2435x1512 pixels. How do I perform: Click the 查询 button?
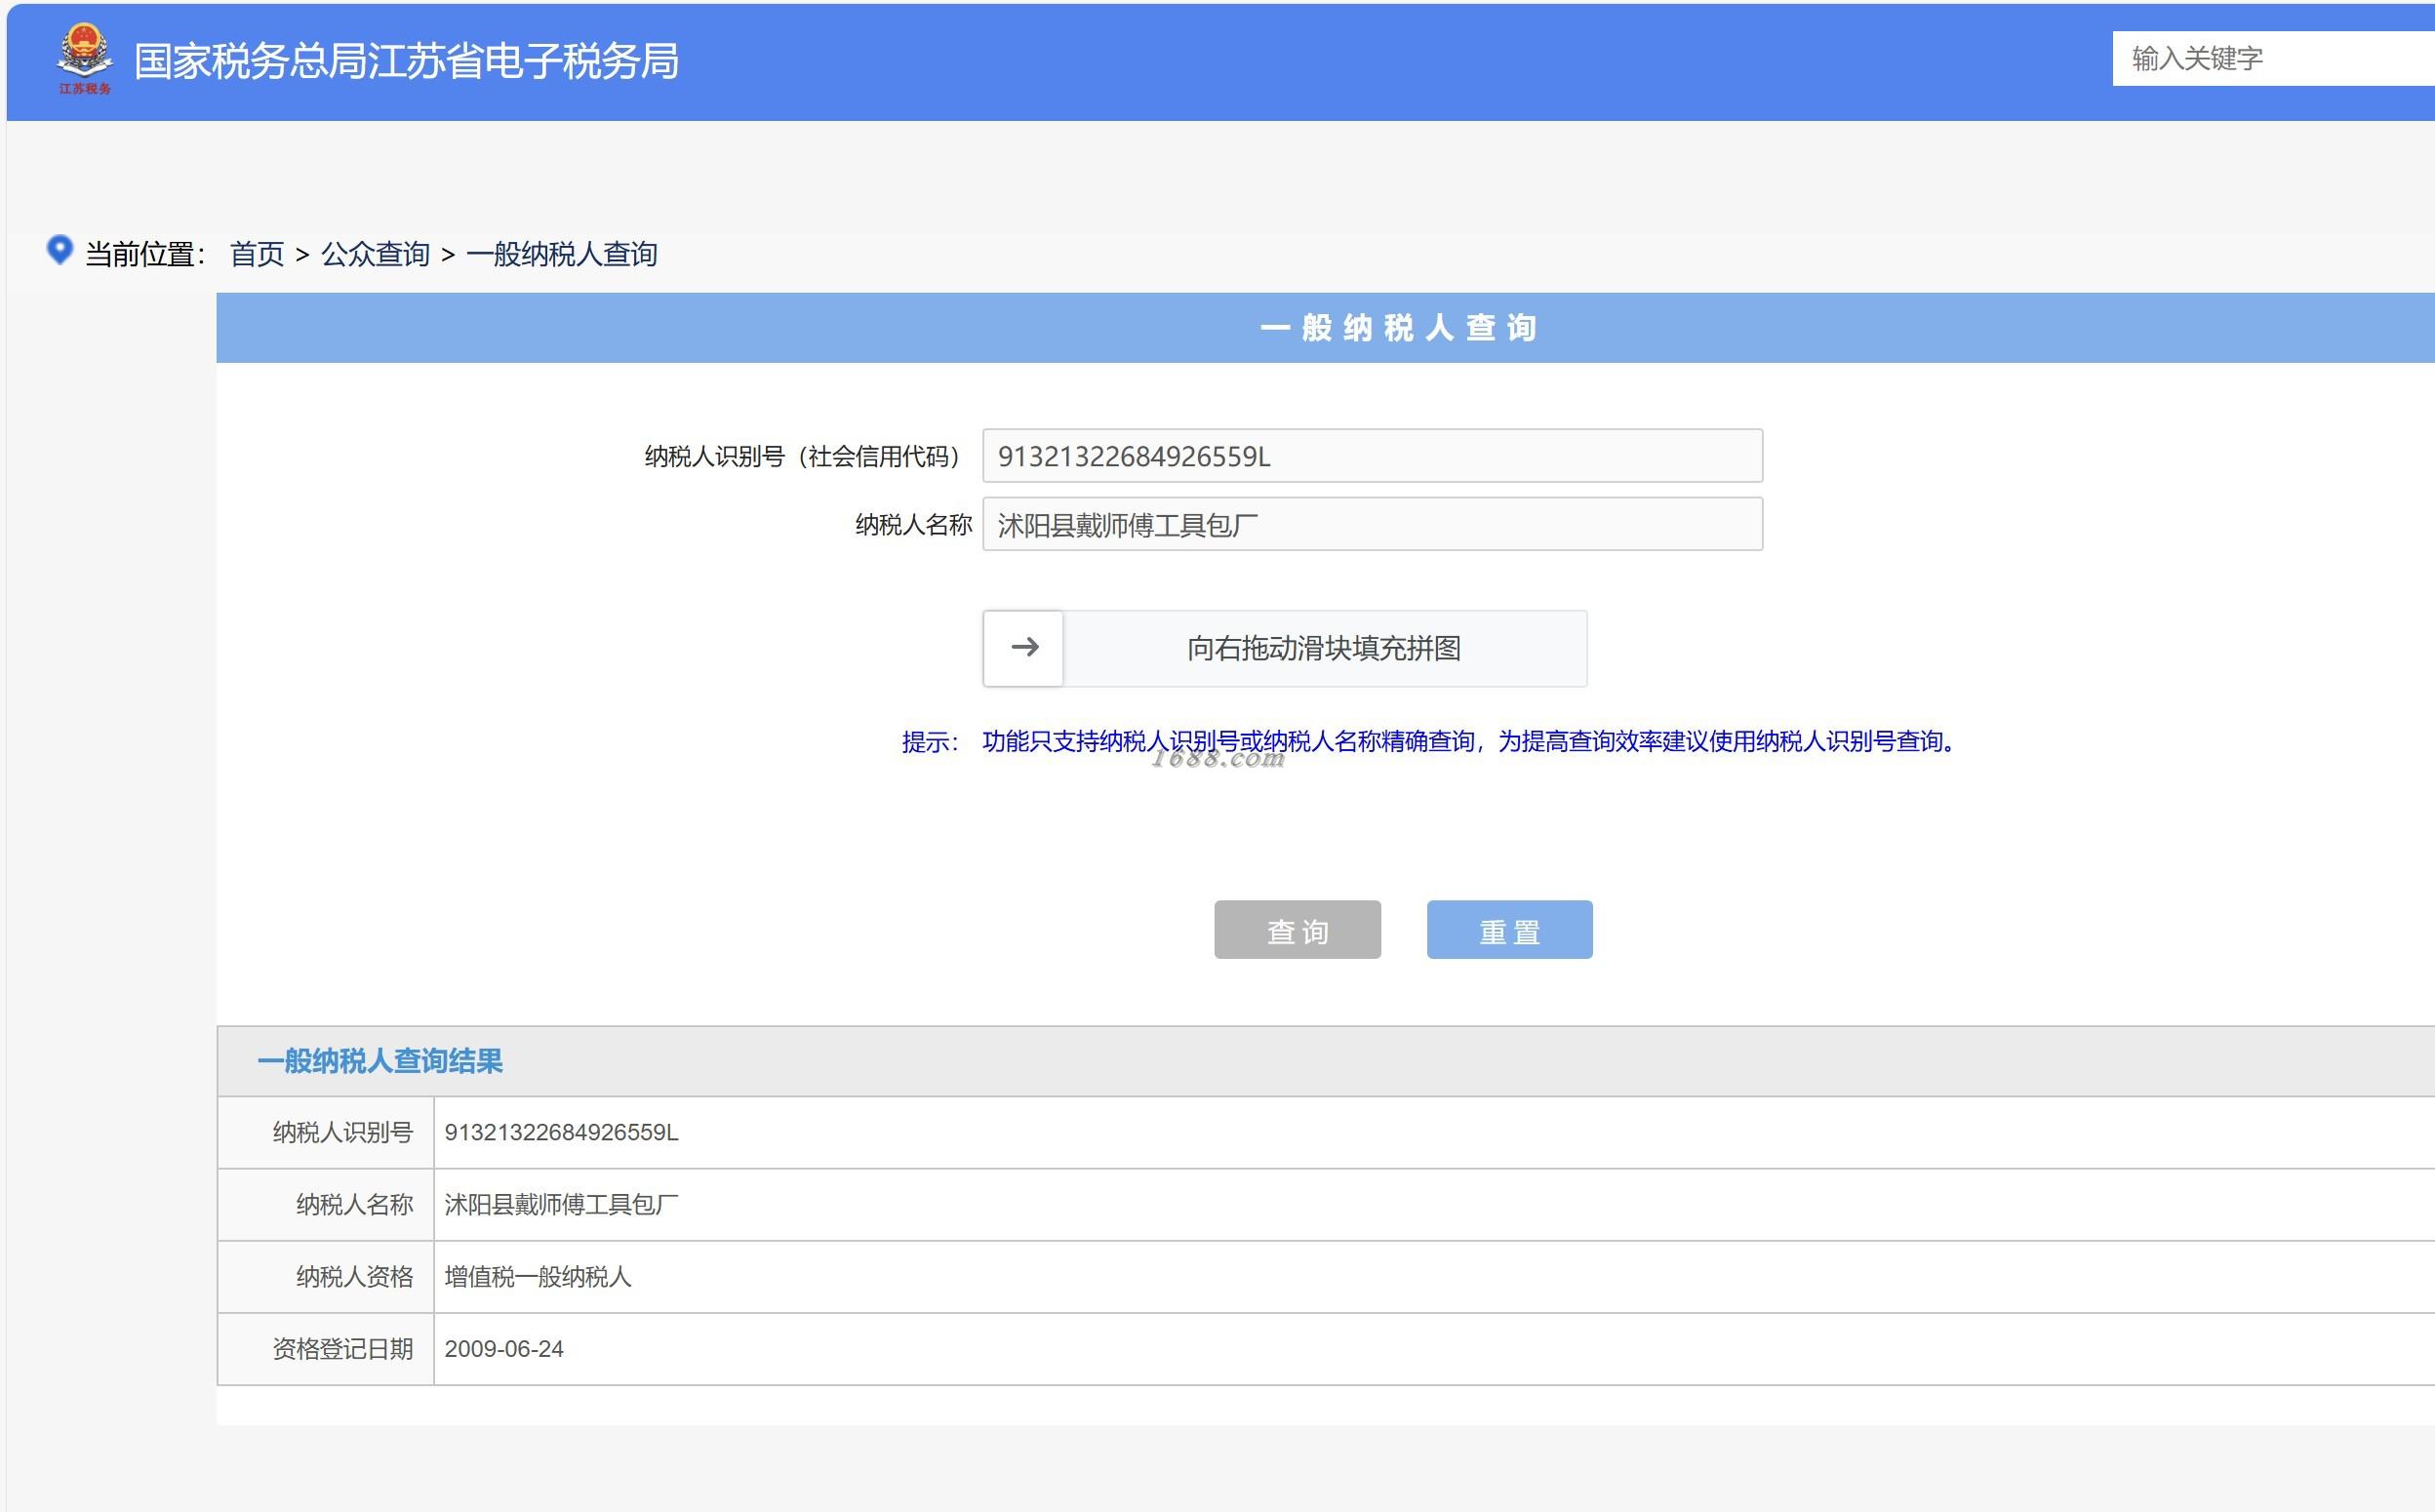(x=1297, y=930)
